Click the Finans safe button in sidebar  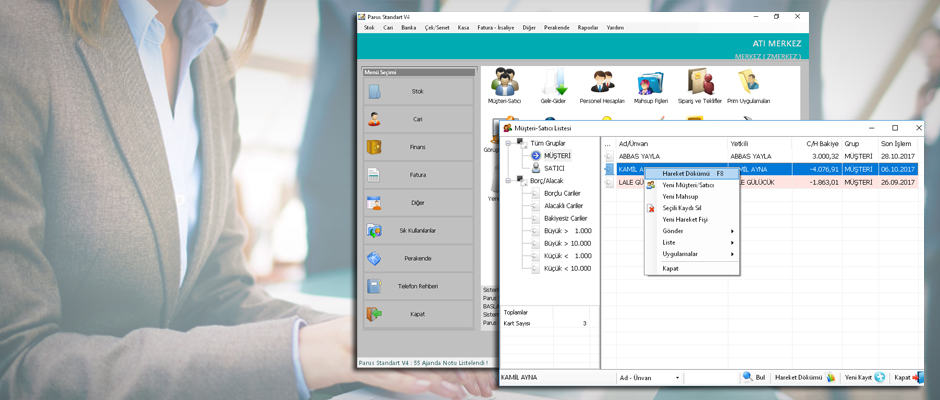tap(418, 147)
